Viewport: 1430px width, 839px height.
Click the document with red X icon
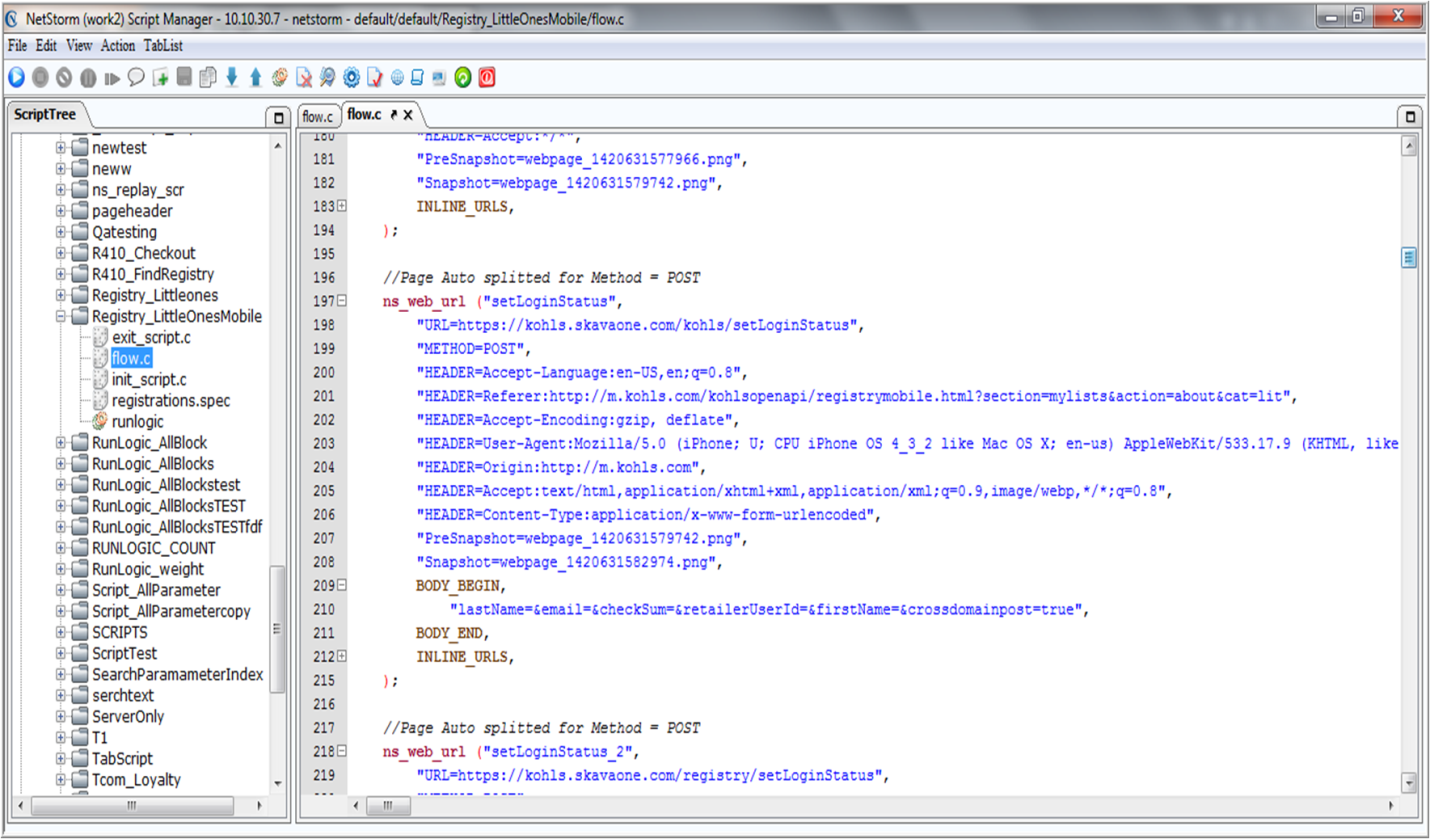click(303, 77)
